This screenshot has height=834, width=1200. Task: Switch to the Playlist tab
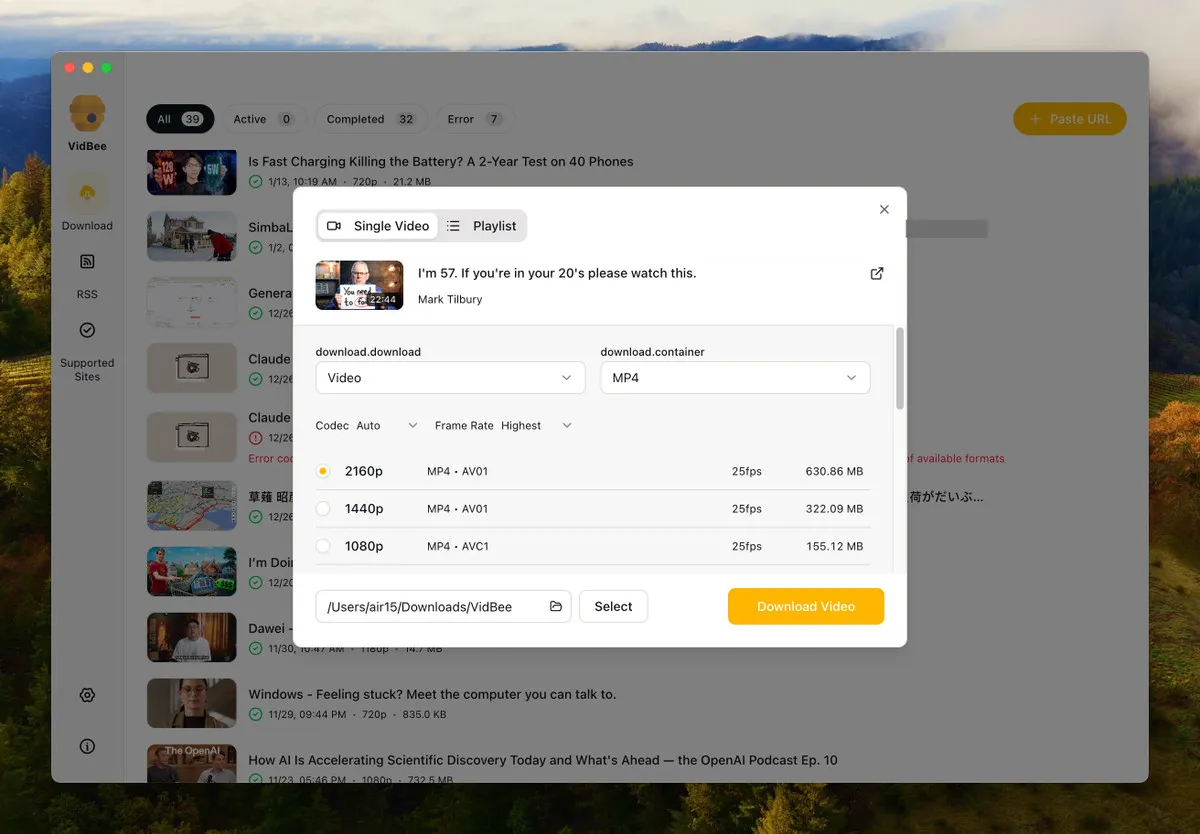483,226
